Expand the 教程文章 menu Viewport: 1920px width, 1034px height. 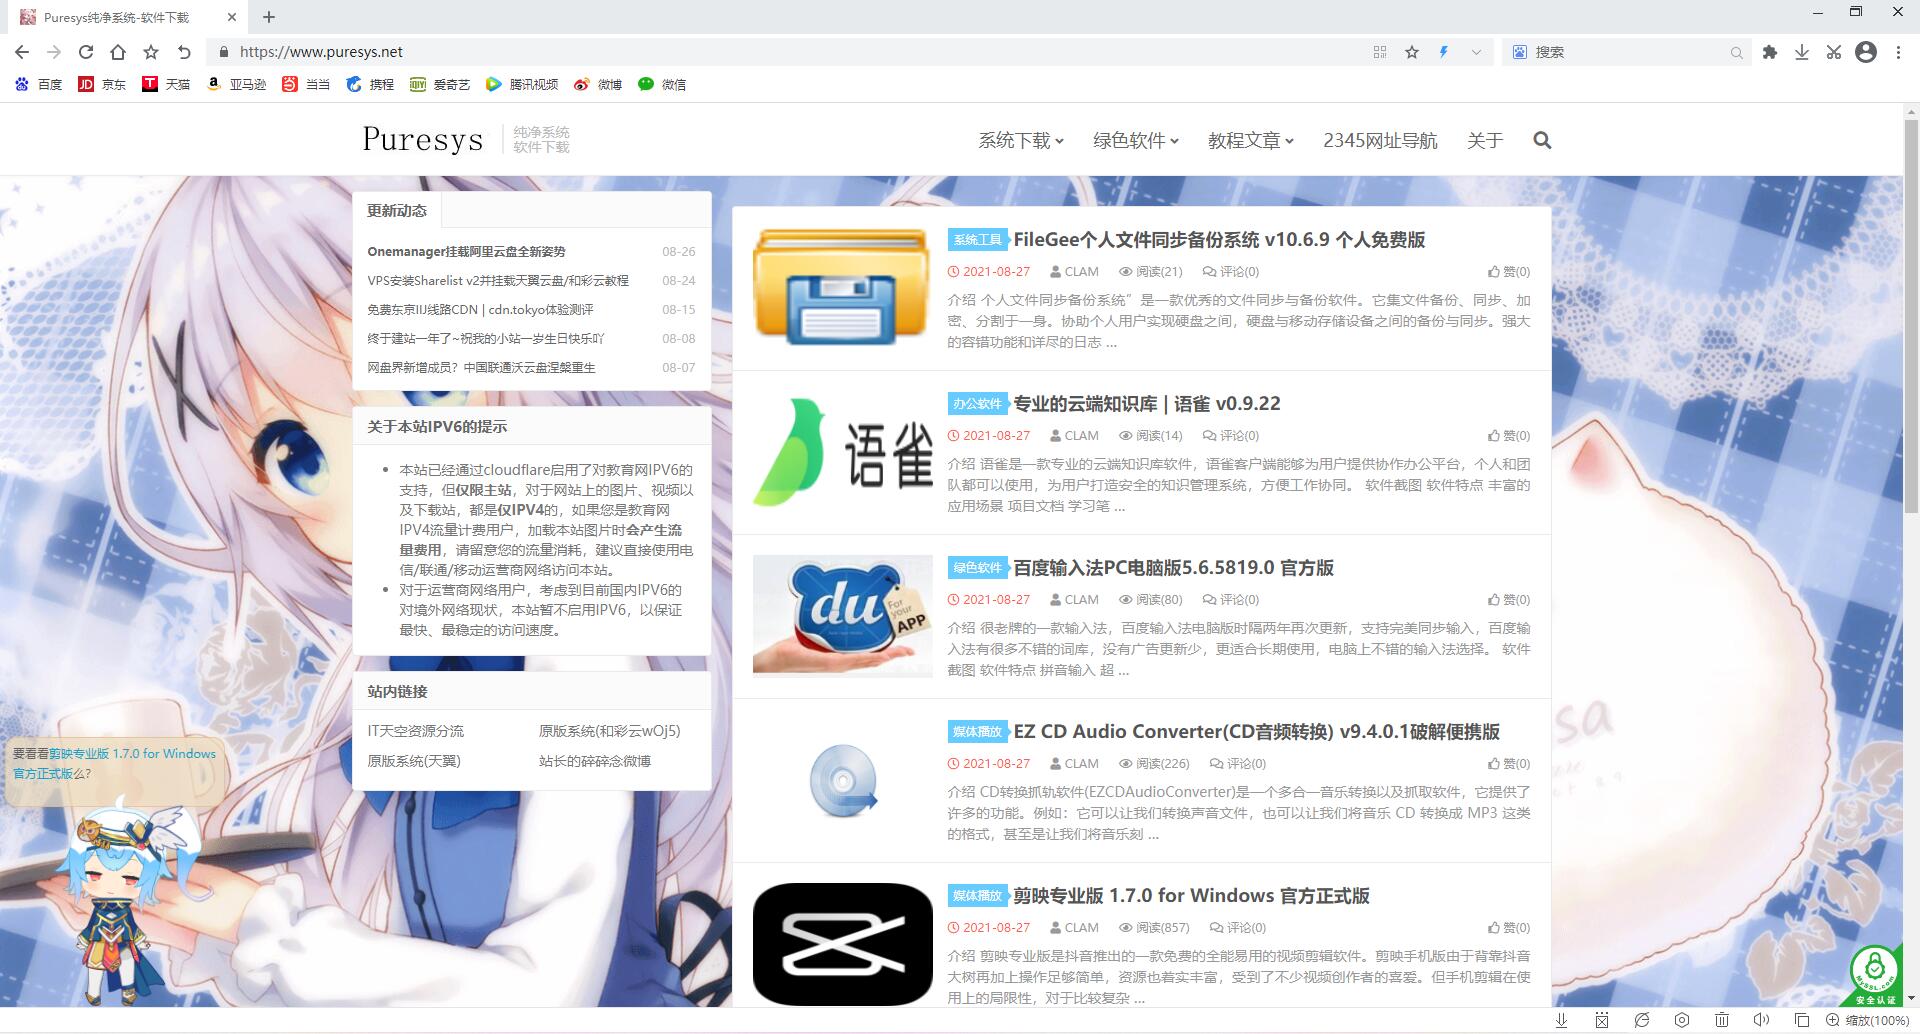pos(1251,141)
